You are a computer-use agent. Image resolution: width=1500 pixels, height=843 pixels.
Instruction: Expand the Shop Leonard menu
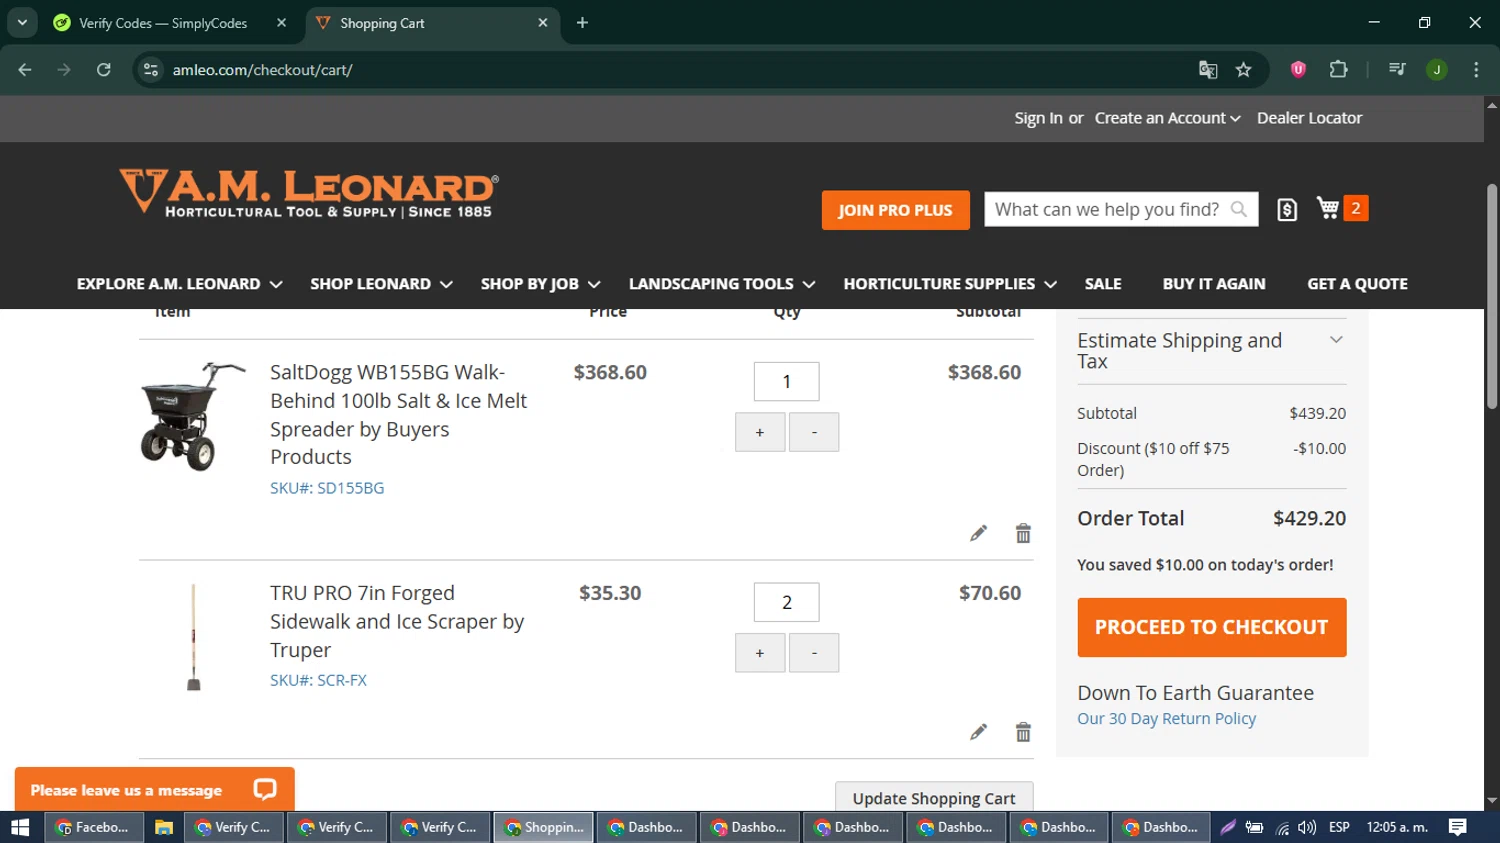point(381,284)
